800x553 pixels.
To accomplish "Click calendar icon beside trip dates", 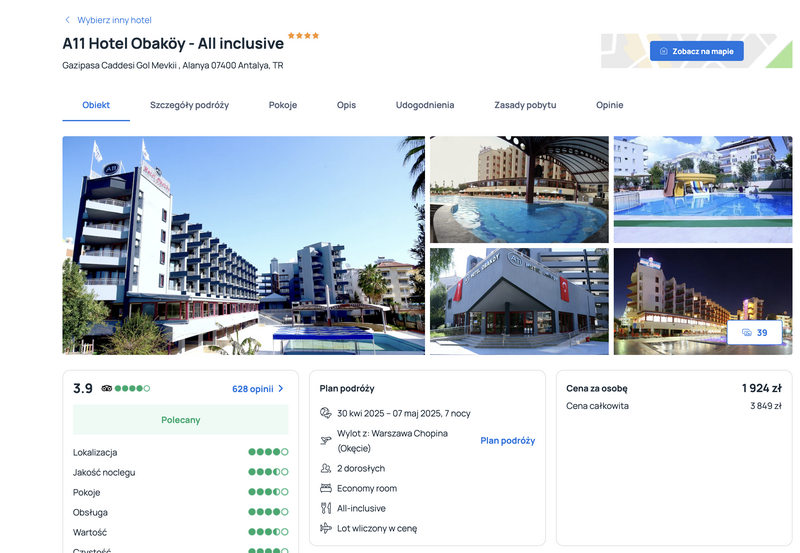I will 326,413.
